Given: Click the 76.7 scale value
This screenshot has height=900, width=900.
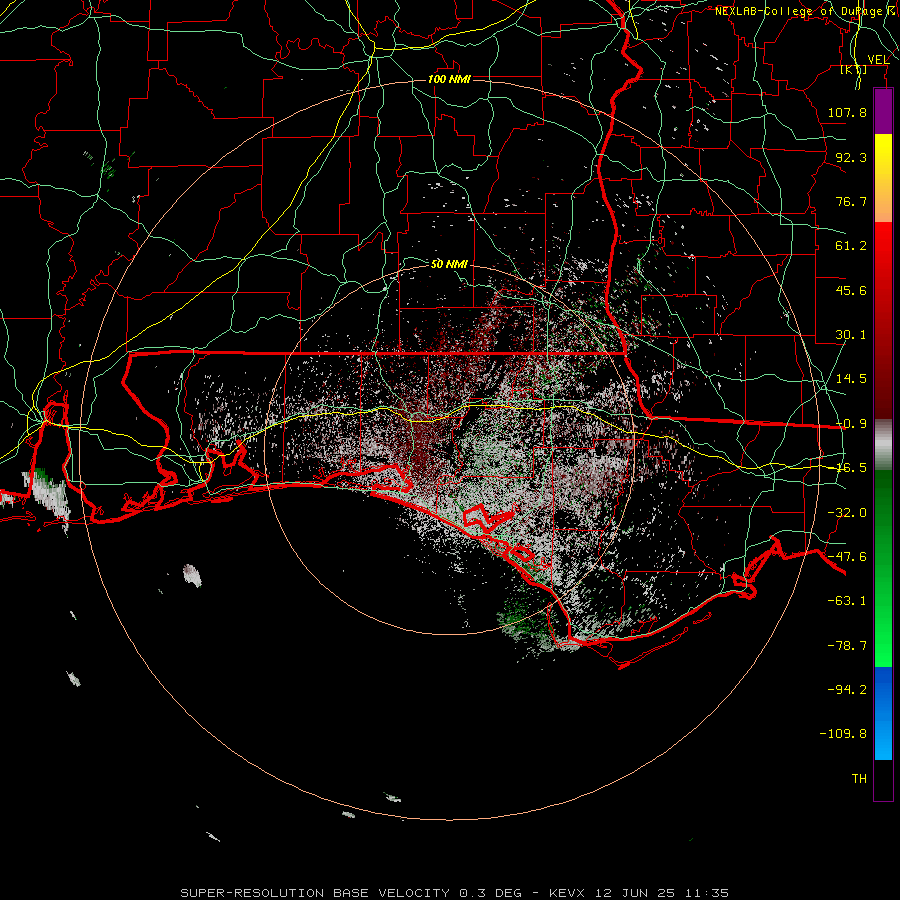Looking at the screenshot, I should (x=851, y=201).
